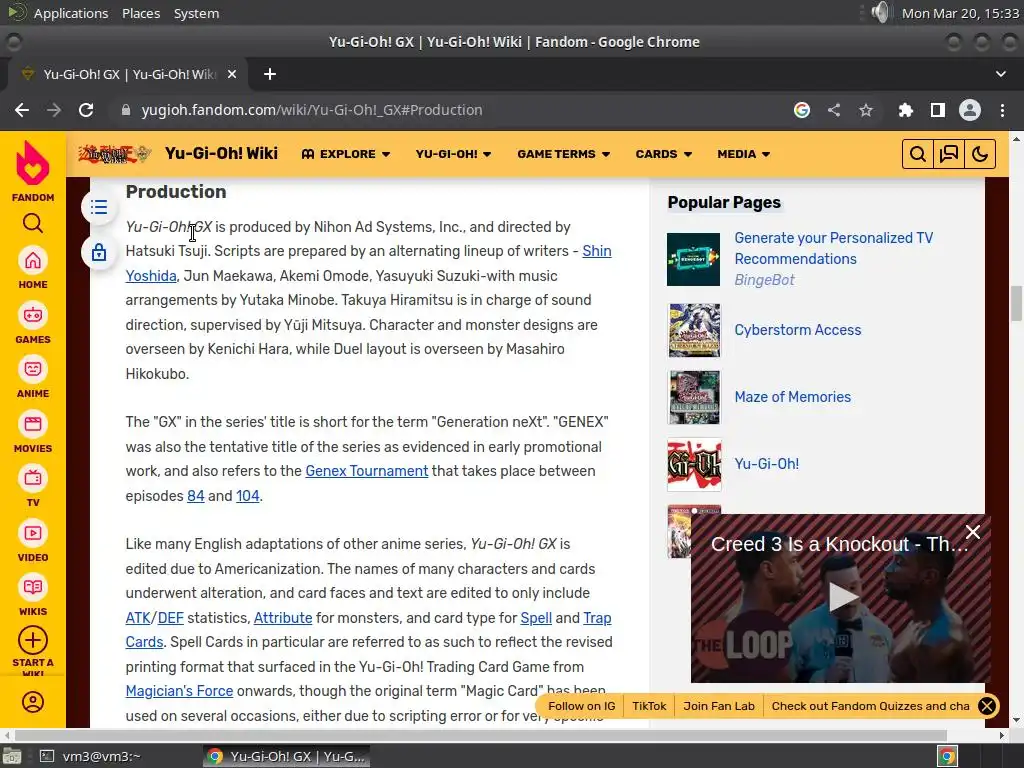Open the Spell link

tap(536, 618)
